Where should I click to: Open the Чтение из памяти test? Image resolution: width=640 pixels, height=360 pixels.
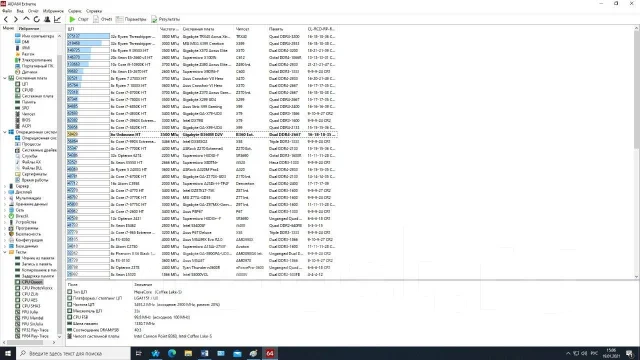(x=38, y=258)
